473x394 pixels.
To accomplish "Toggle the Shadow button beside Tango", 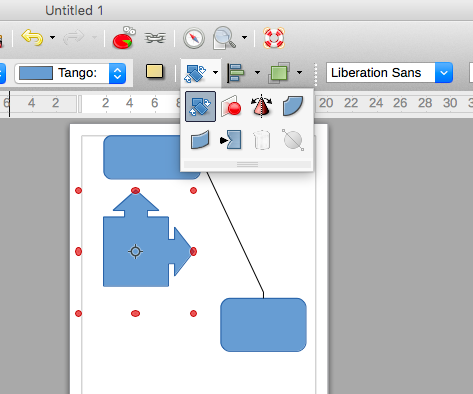I will pyautogui.click(x=155, y=72).
